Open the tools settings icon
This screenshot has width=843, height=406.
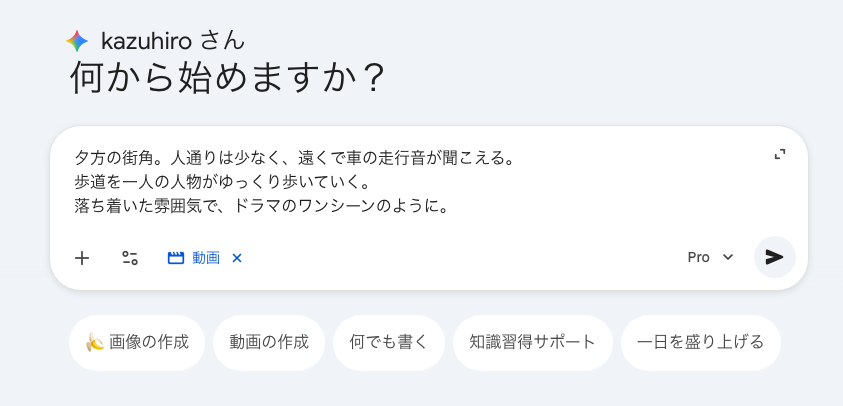coord(130,258)
